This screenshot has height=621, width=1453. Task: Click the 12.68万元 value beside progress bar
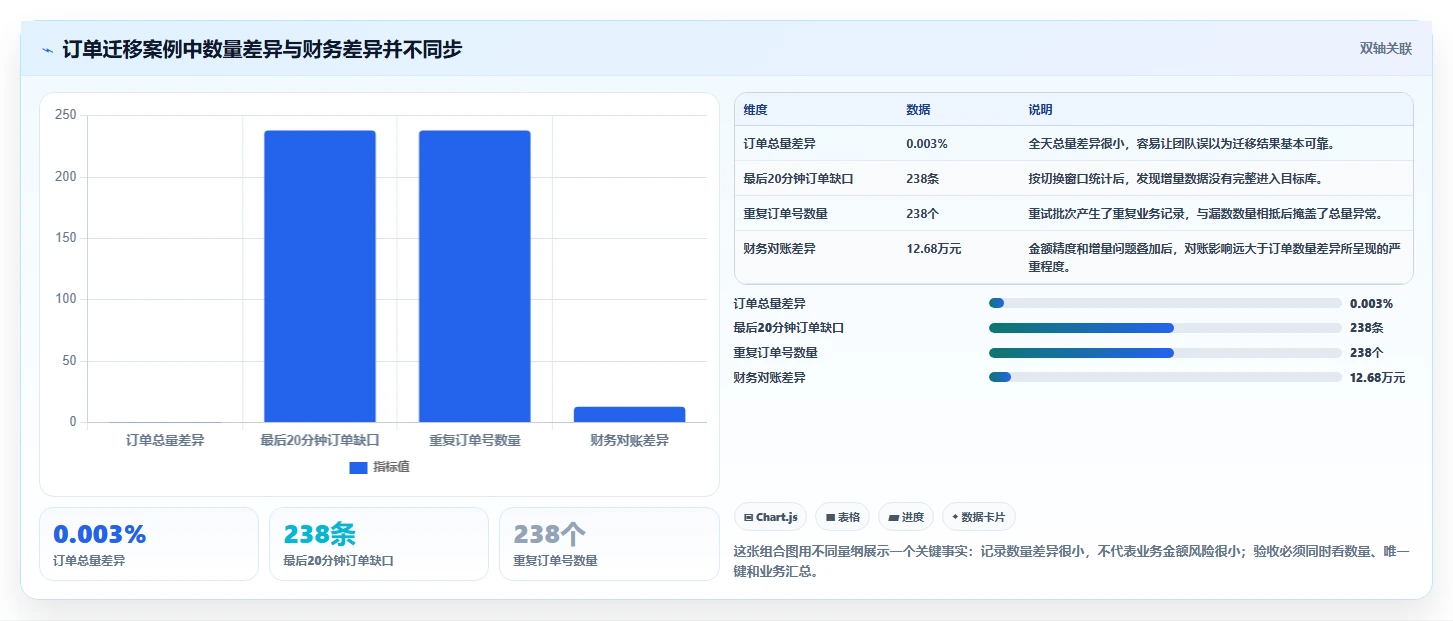[1377, 377]
